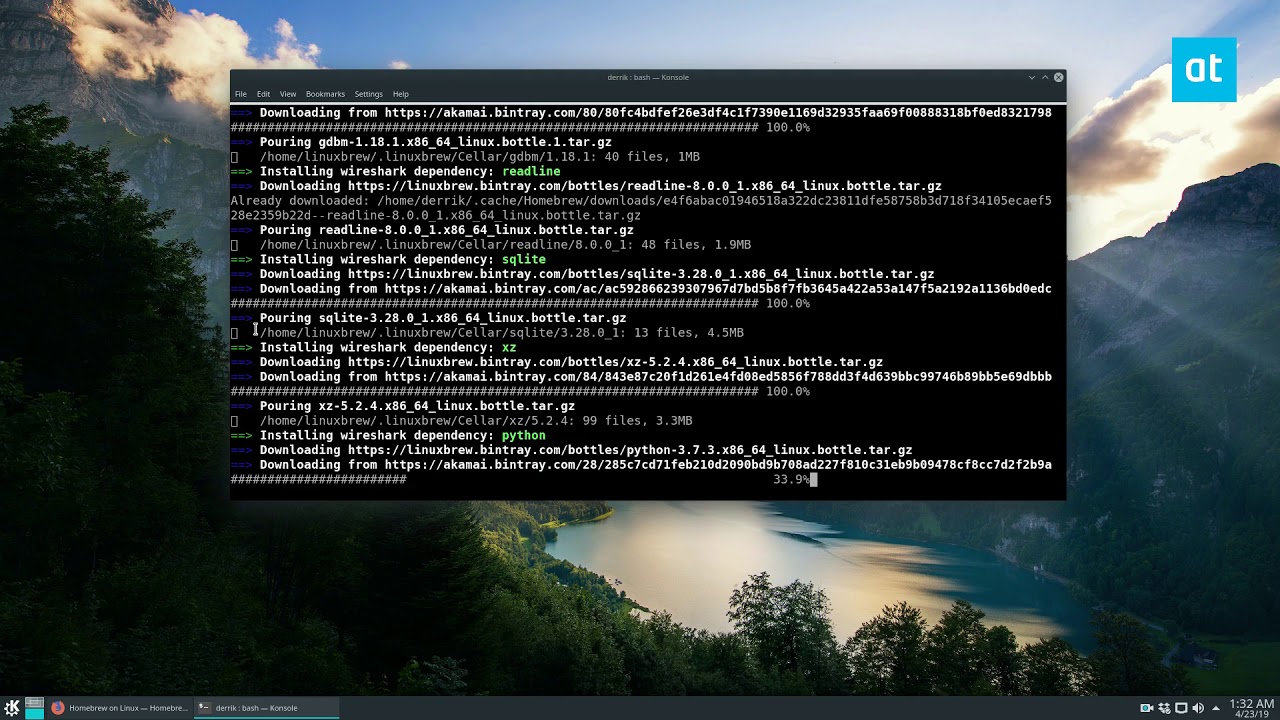Click 'Pouring sqlite-3.28.0_1' line
This screenshot has width=1280, height=720.
pyautogui.click(x=443, y=318)
